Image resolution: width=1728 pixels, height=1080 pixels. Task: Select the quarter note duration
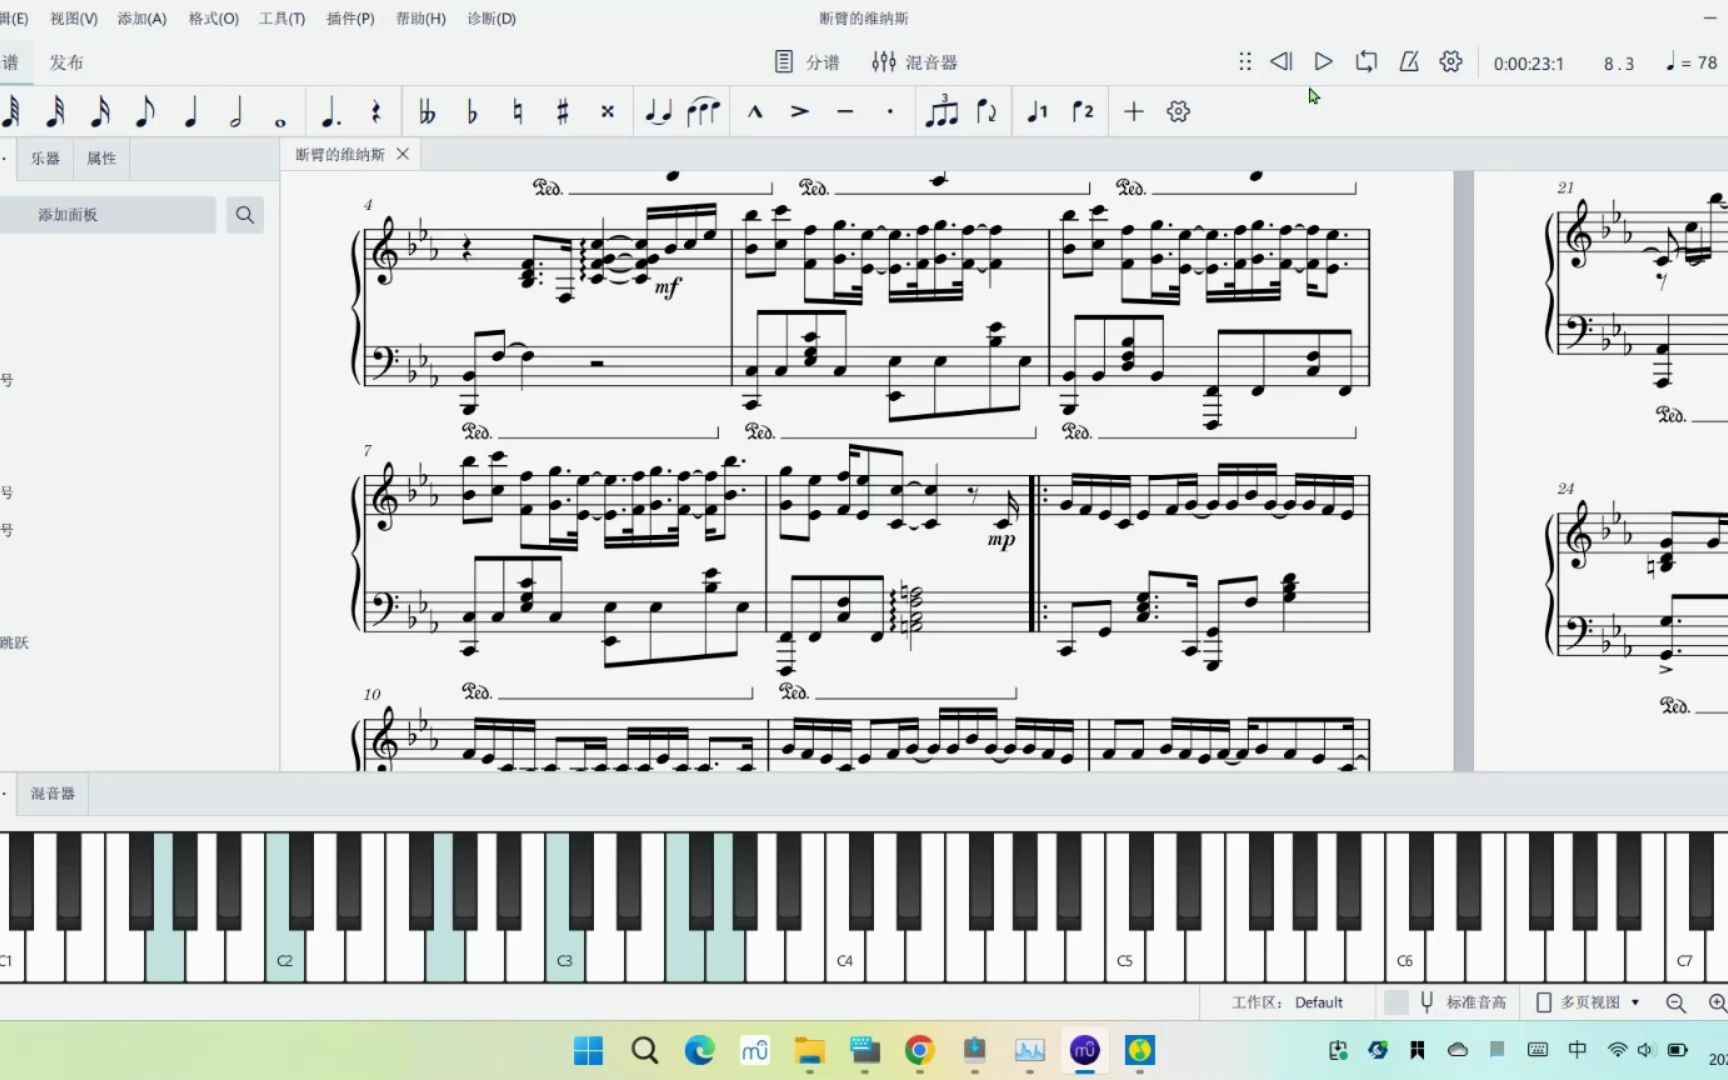(x=190, y=111)
